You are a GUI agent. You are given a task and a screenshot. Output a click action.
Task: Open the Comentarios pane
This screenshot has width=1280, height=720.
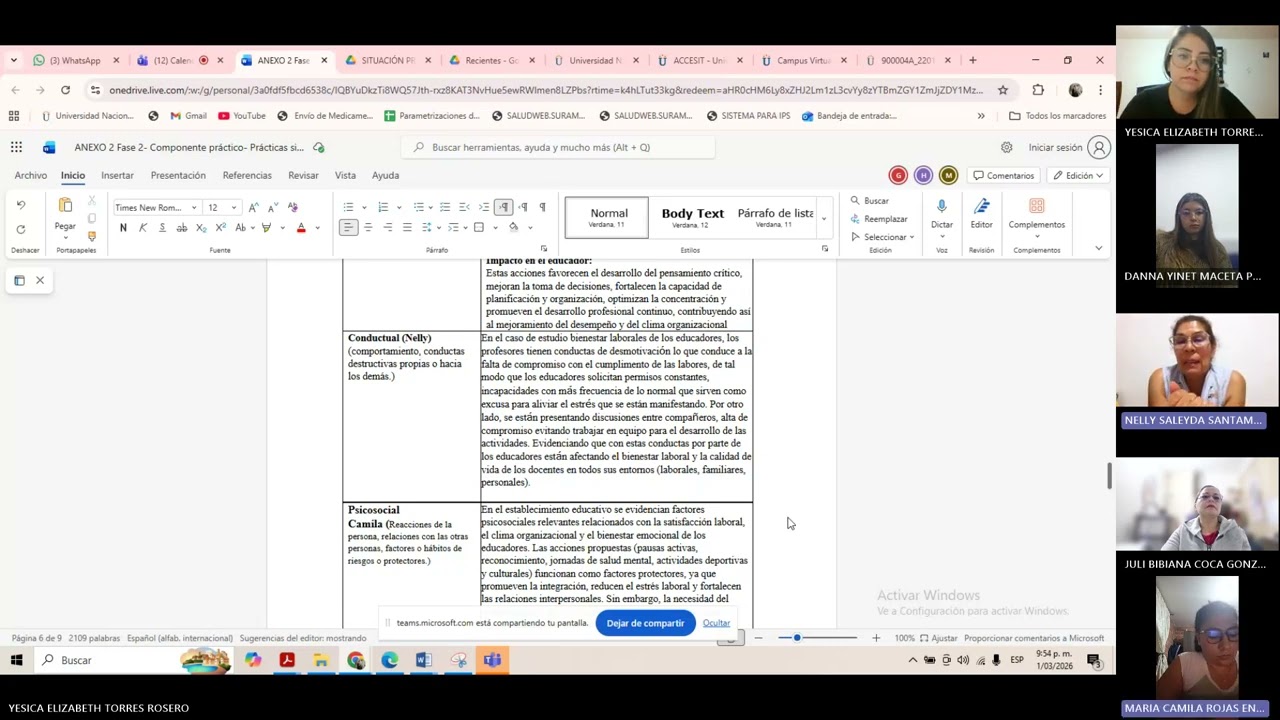1004,175
